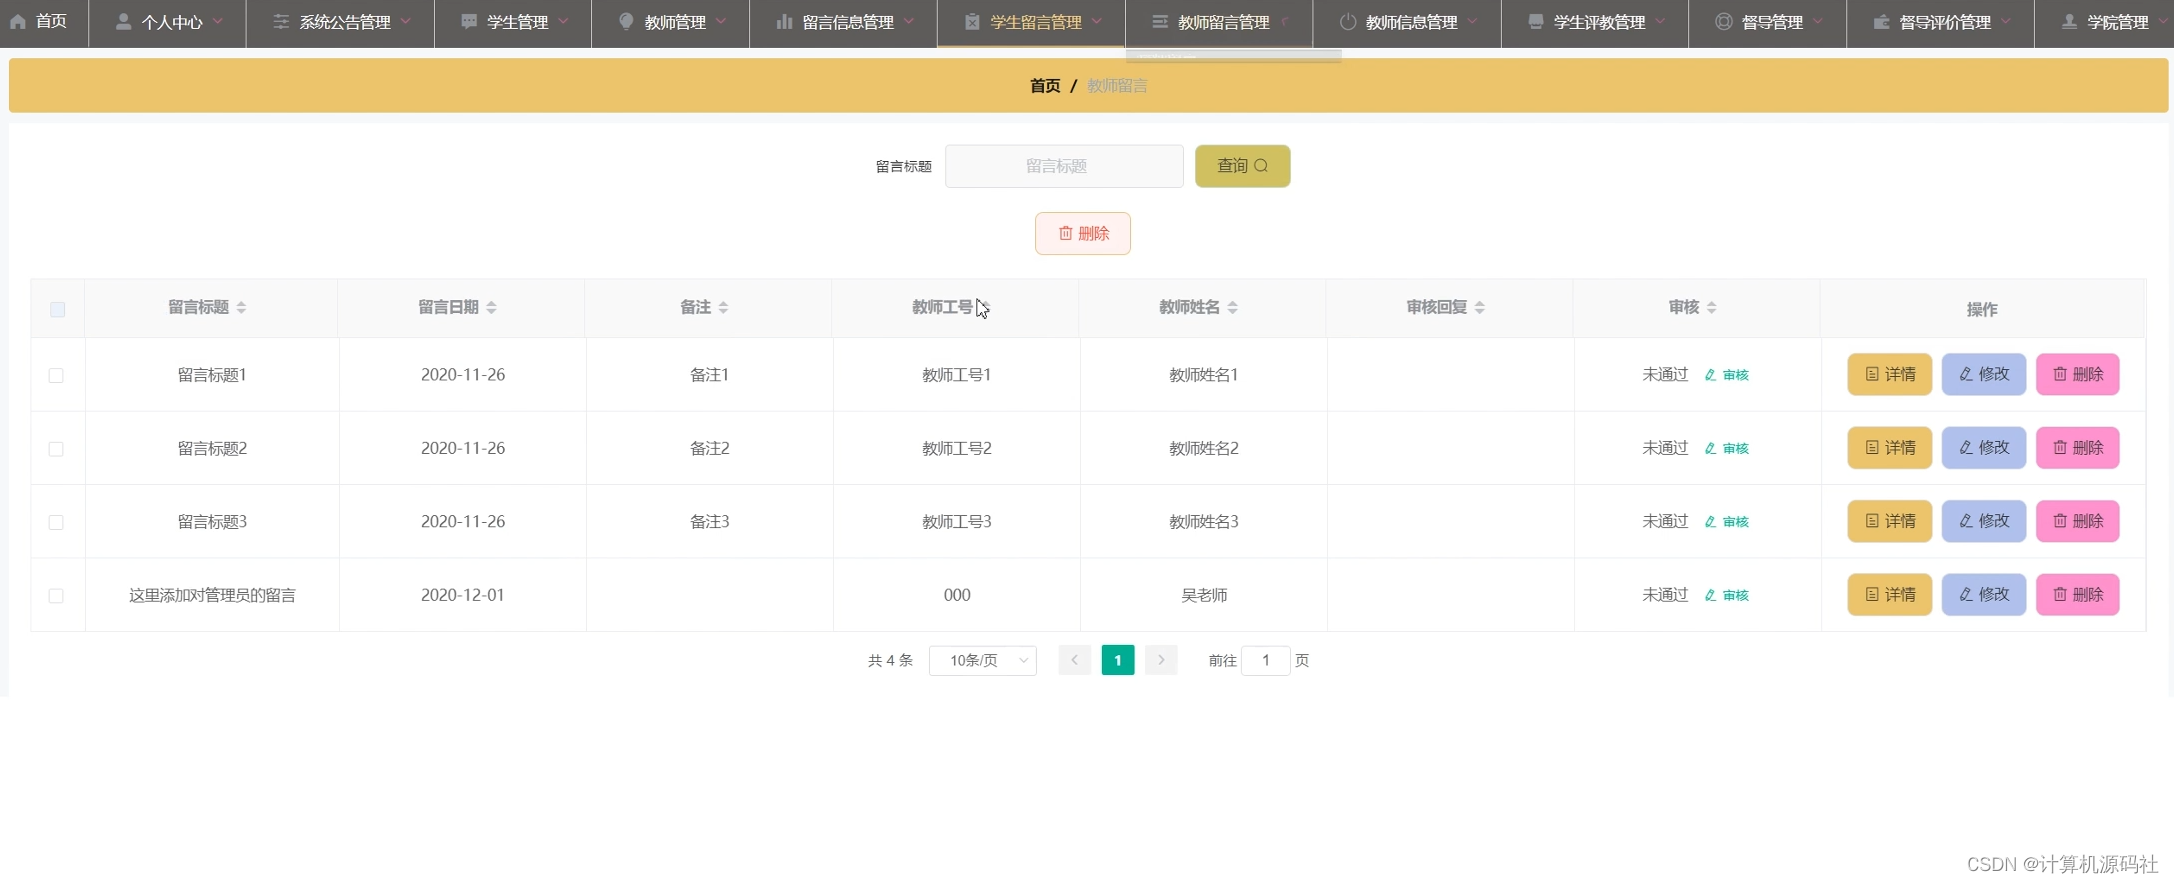
Task: Click 审核 pencil link for 留言标题1 row
Action: tap(1727, 375)
